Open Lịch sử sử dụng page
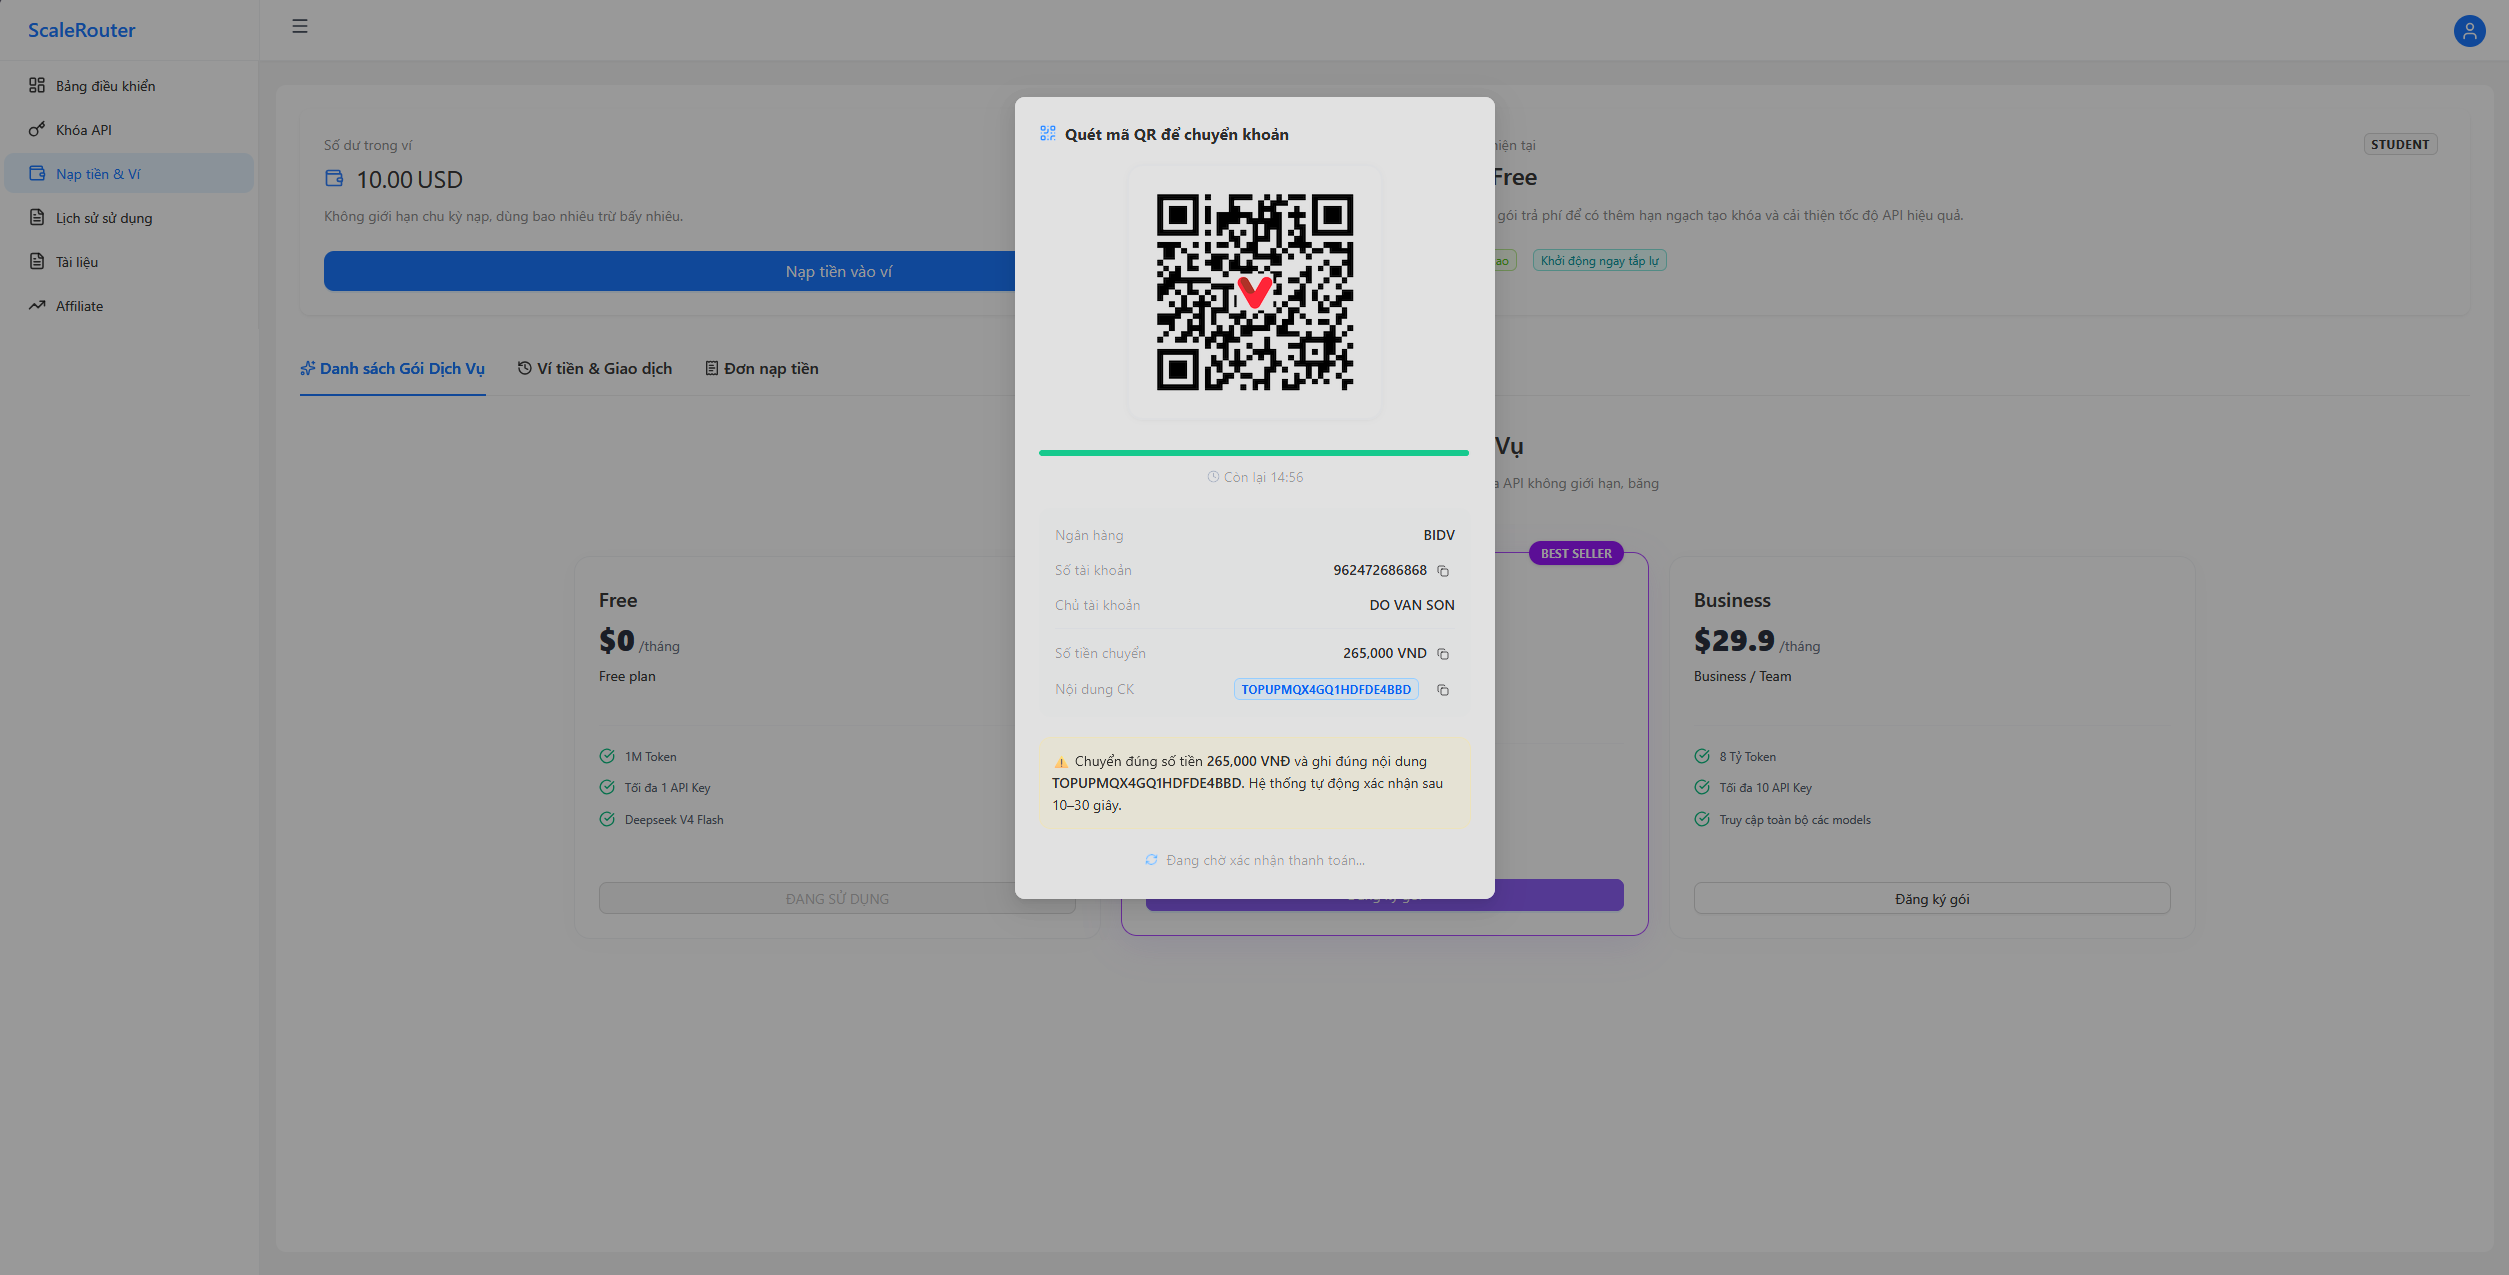This screenshot has height=1275, width=2509. 129,218
